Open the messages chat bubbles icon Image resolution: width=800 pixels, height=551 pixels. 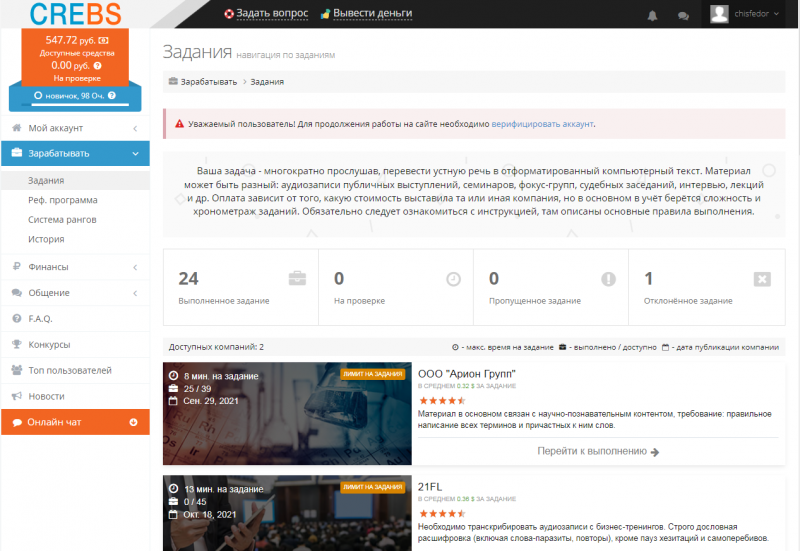[683, 16]
